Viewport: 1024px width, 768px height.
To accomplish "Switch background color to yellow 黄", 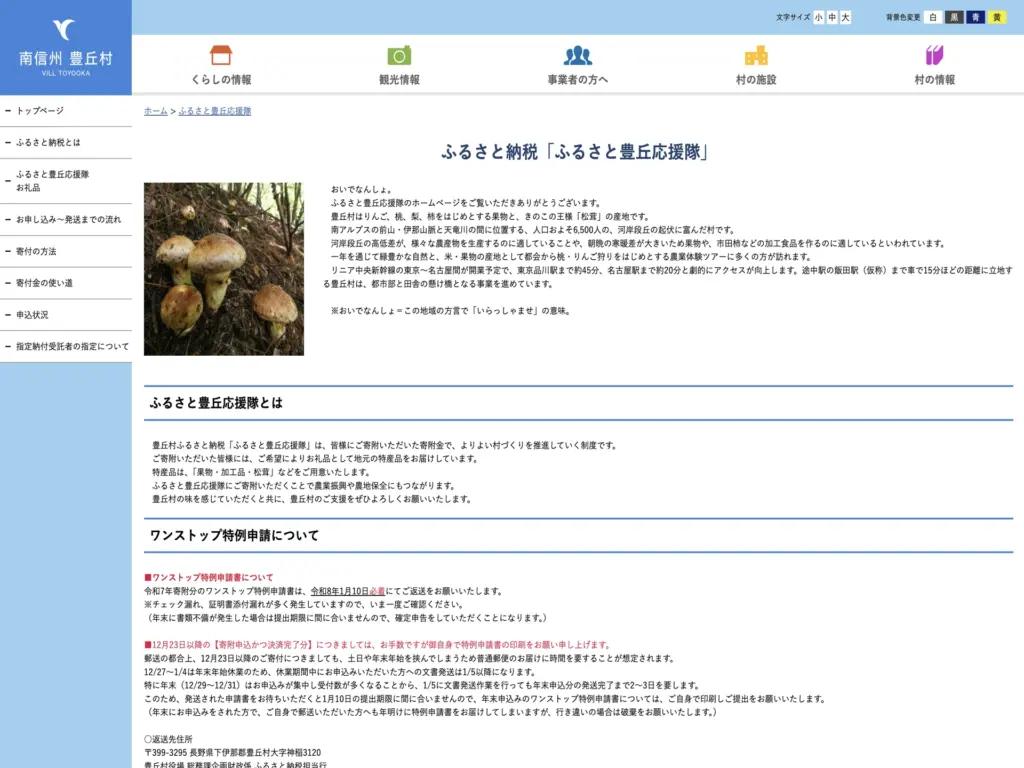I will click(997, 18).
